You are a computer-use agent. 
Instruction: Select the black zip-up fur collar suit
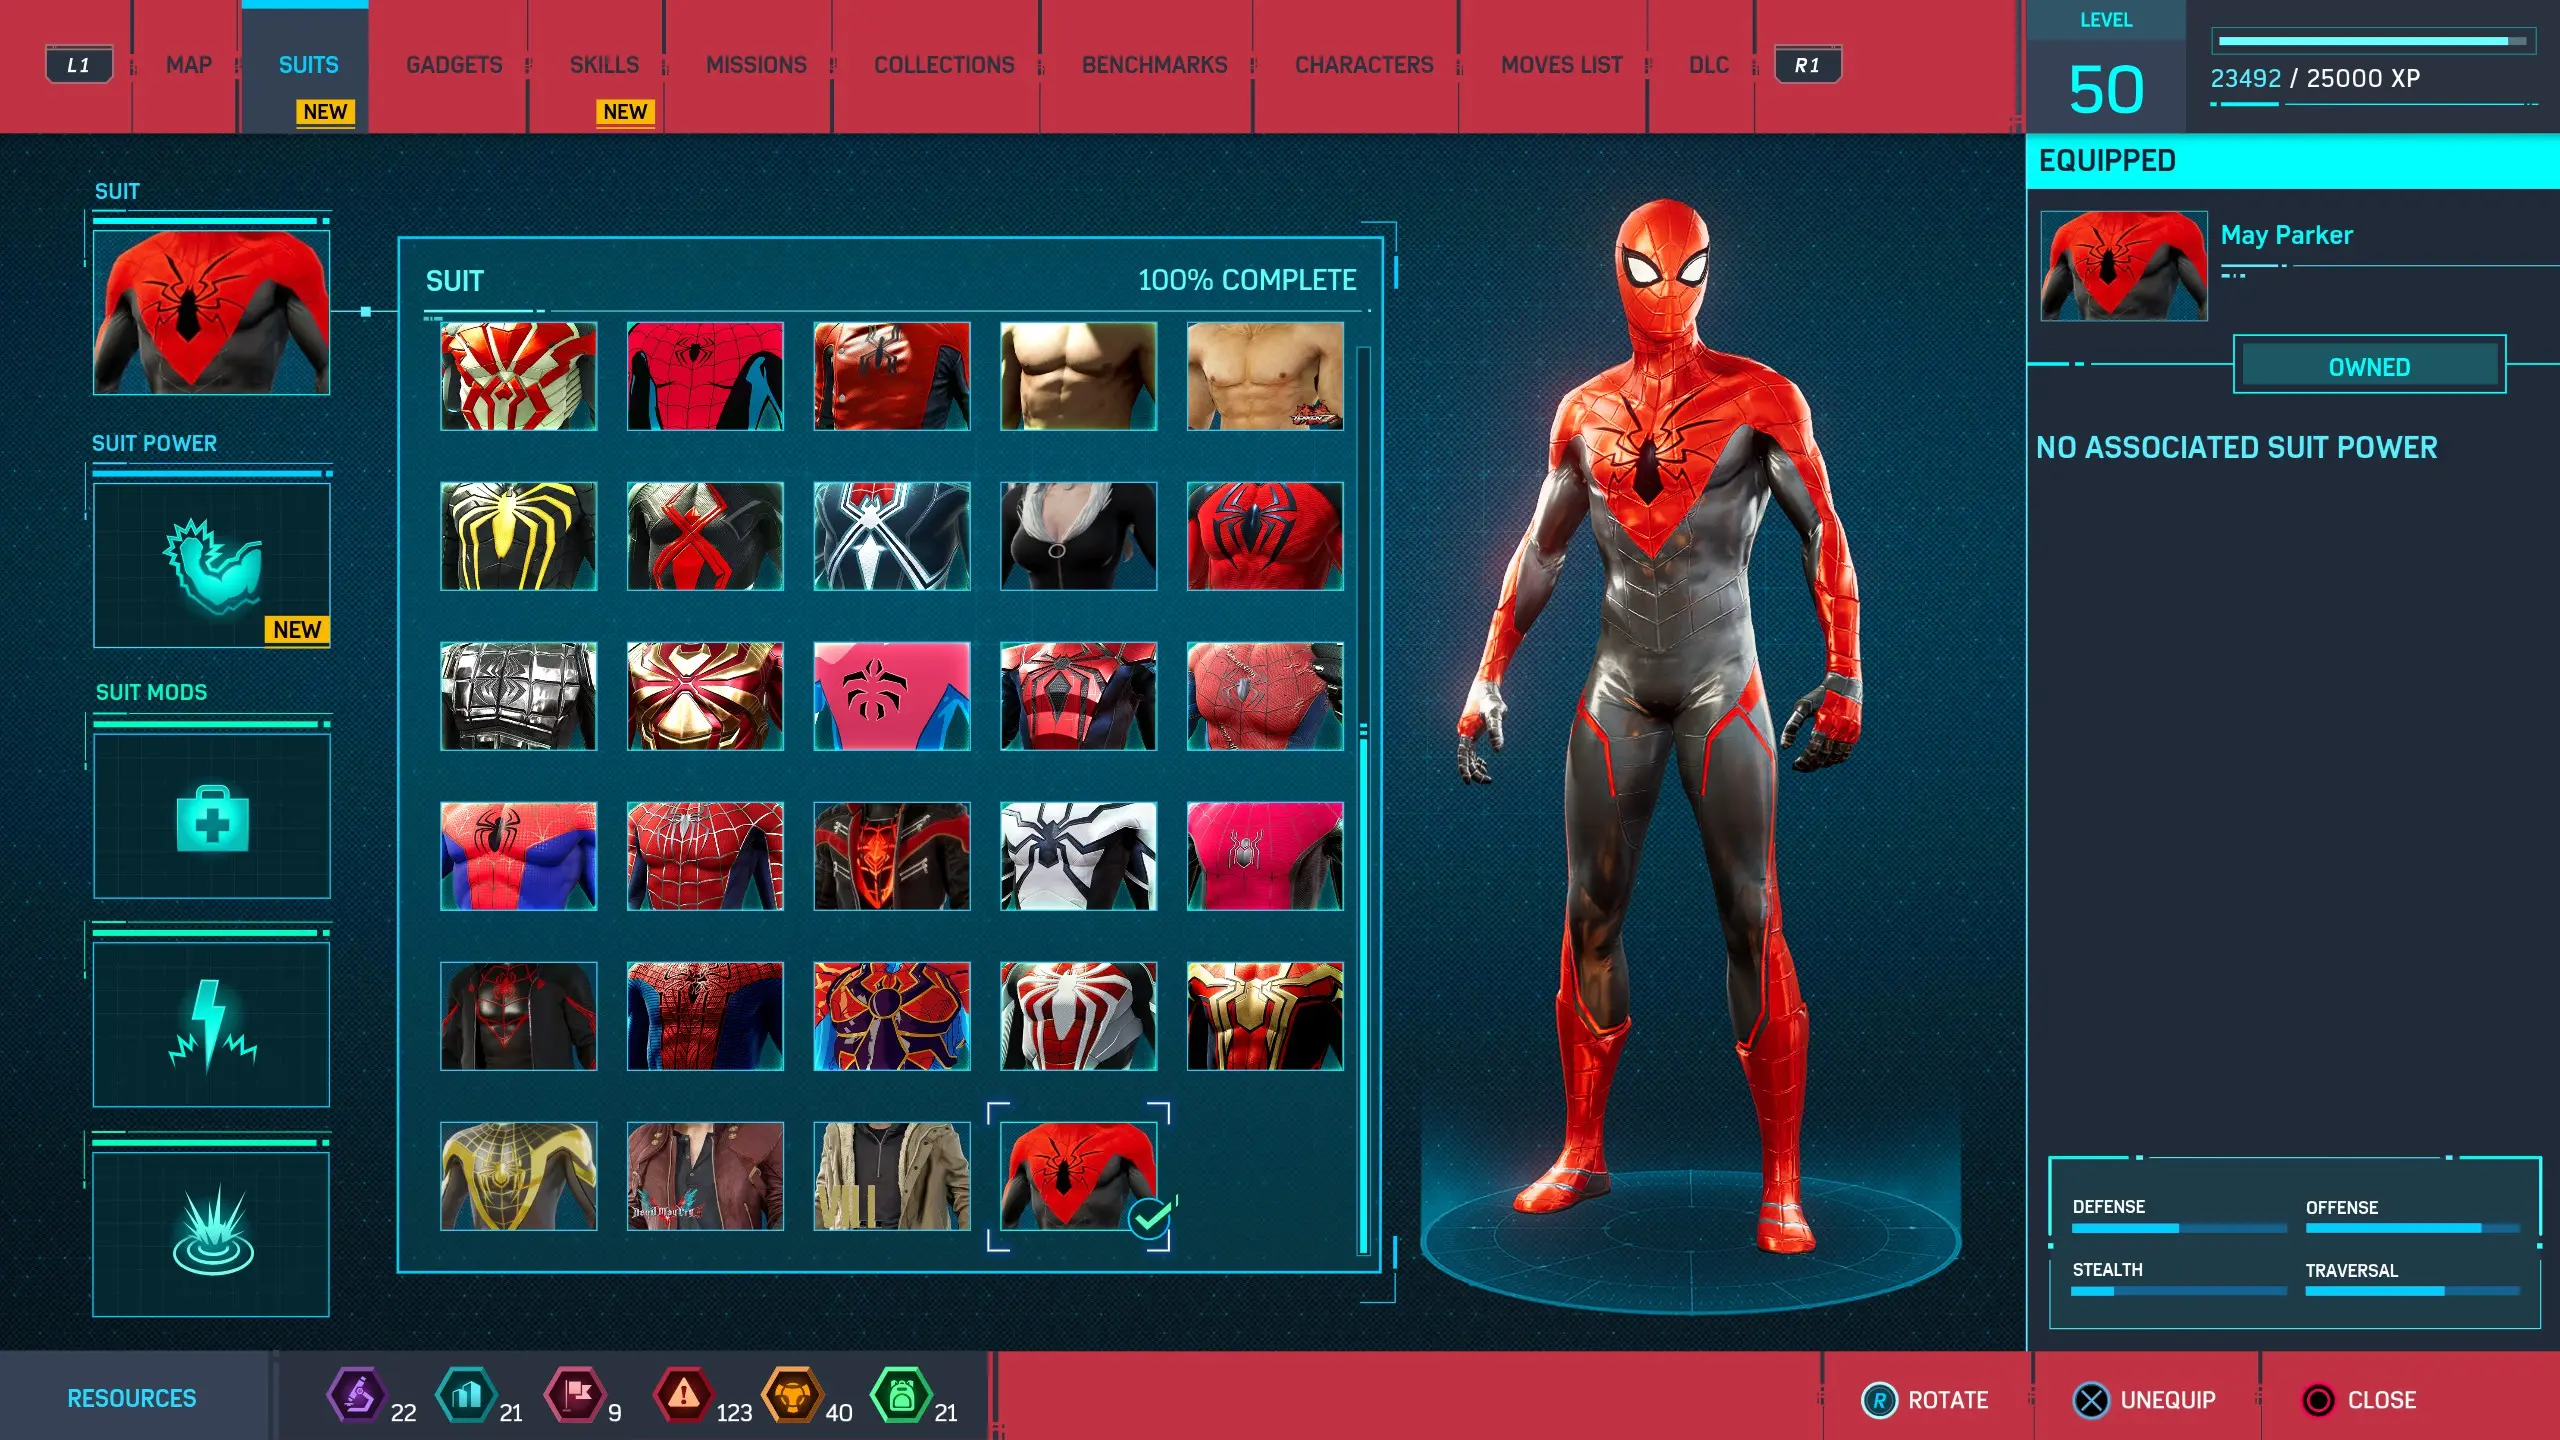(x=1078, y=536)
